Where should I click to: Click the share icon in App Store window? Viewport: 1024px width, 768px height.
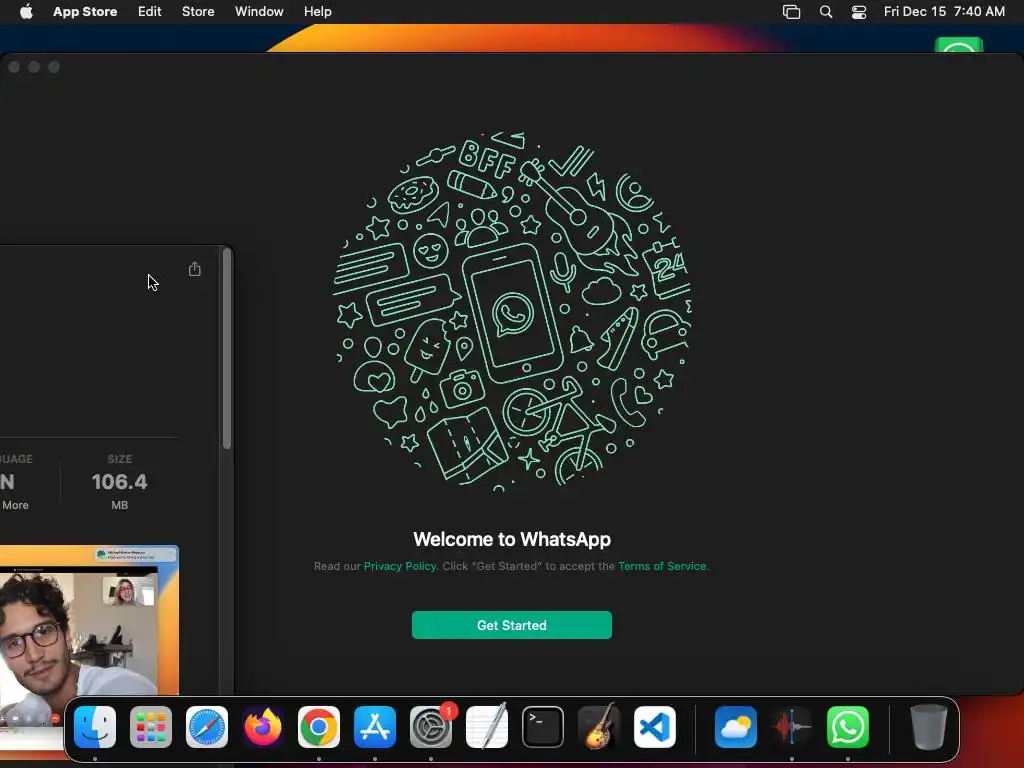(x=195, y=269)
